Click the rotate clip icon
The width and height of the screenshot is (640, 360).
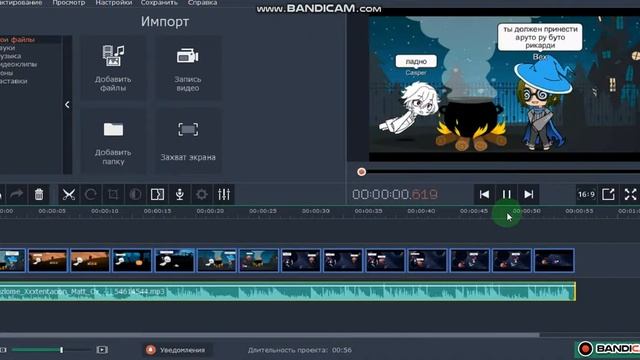click(91, 194)
